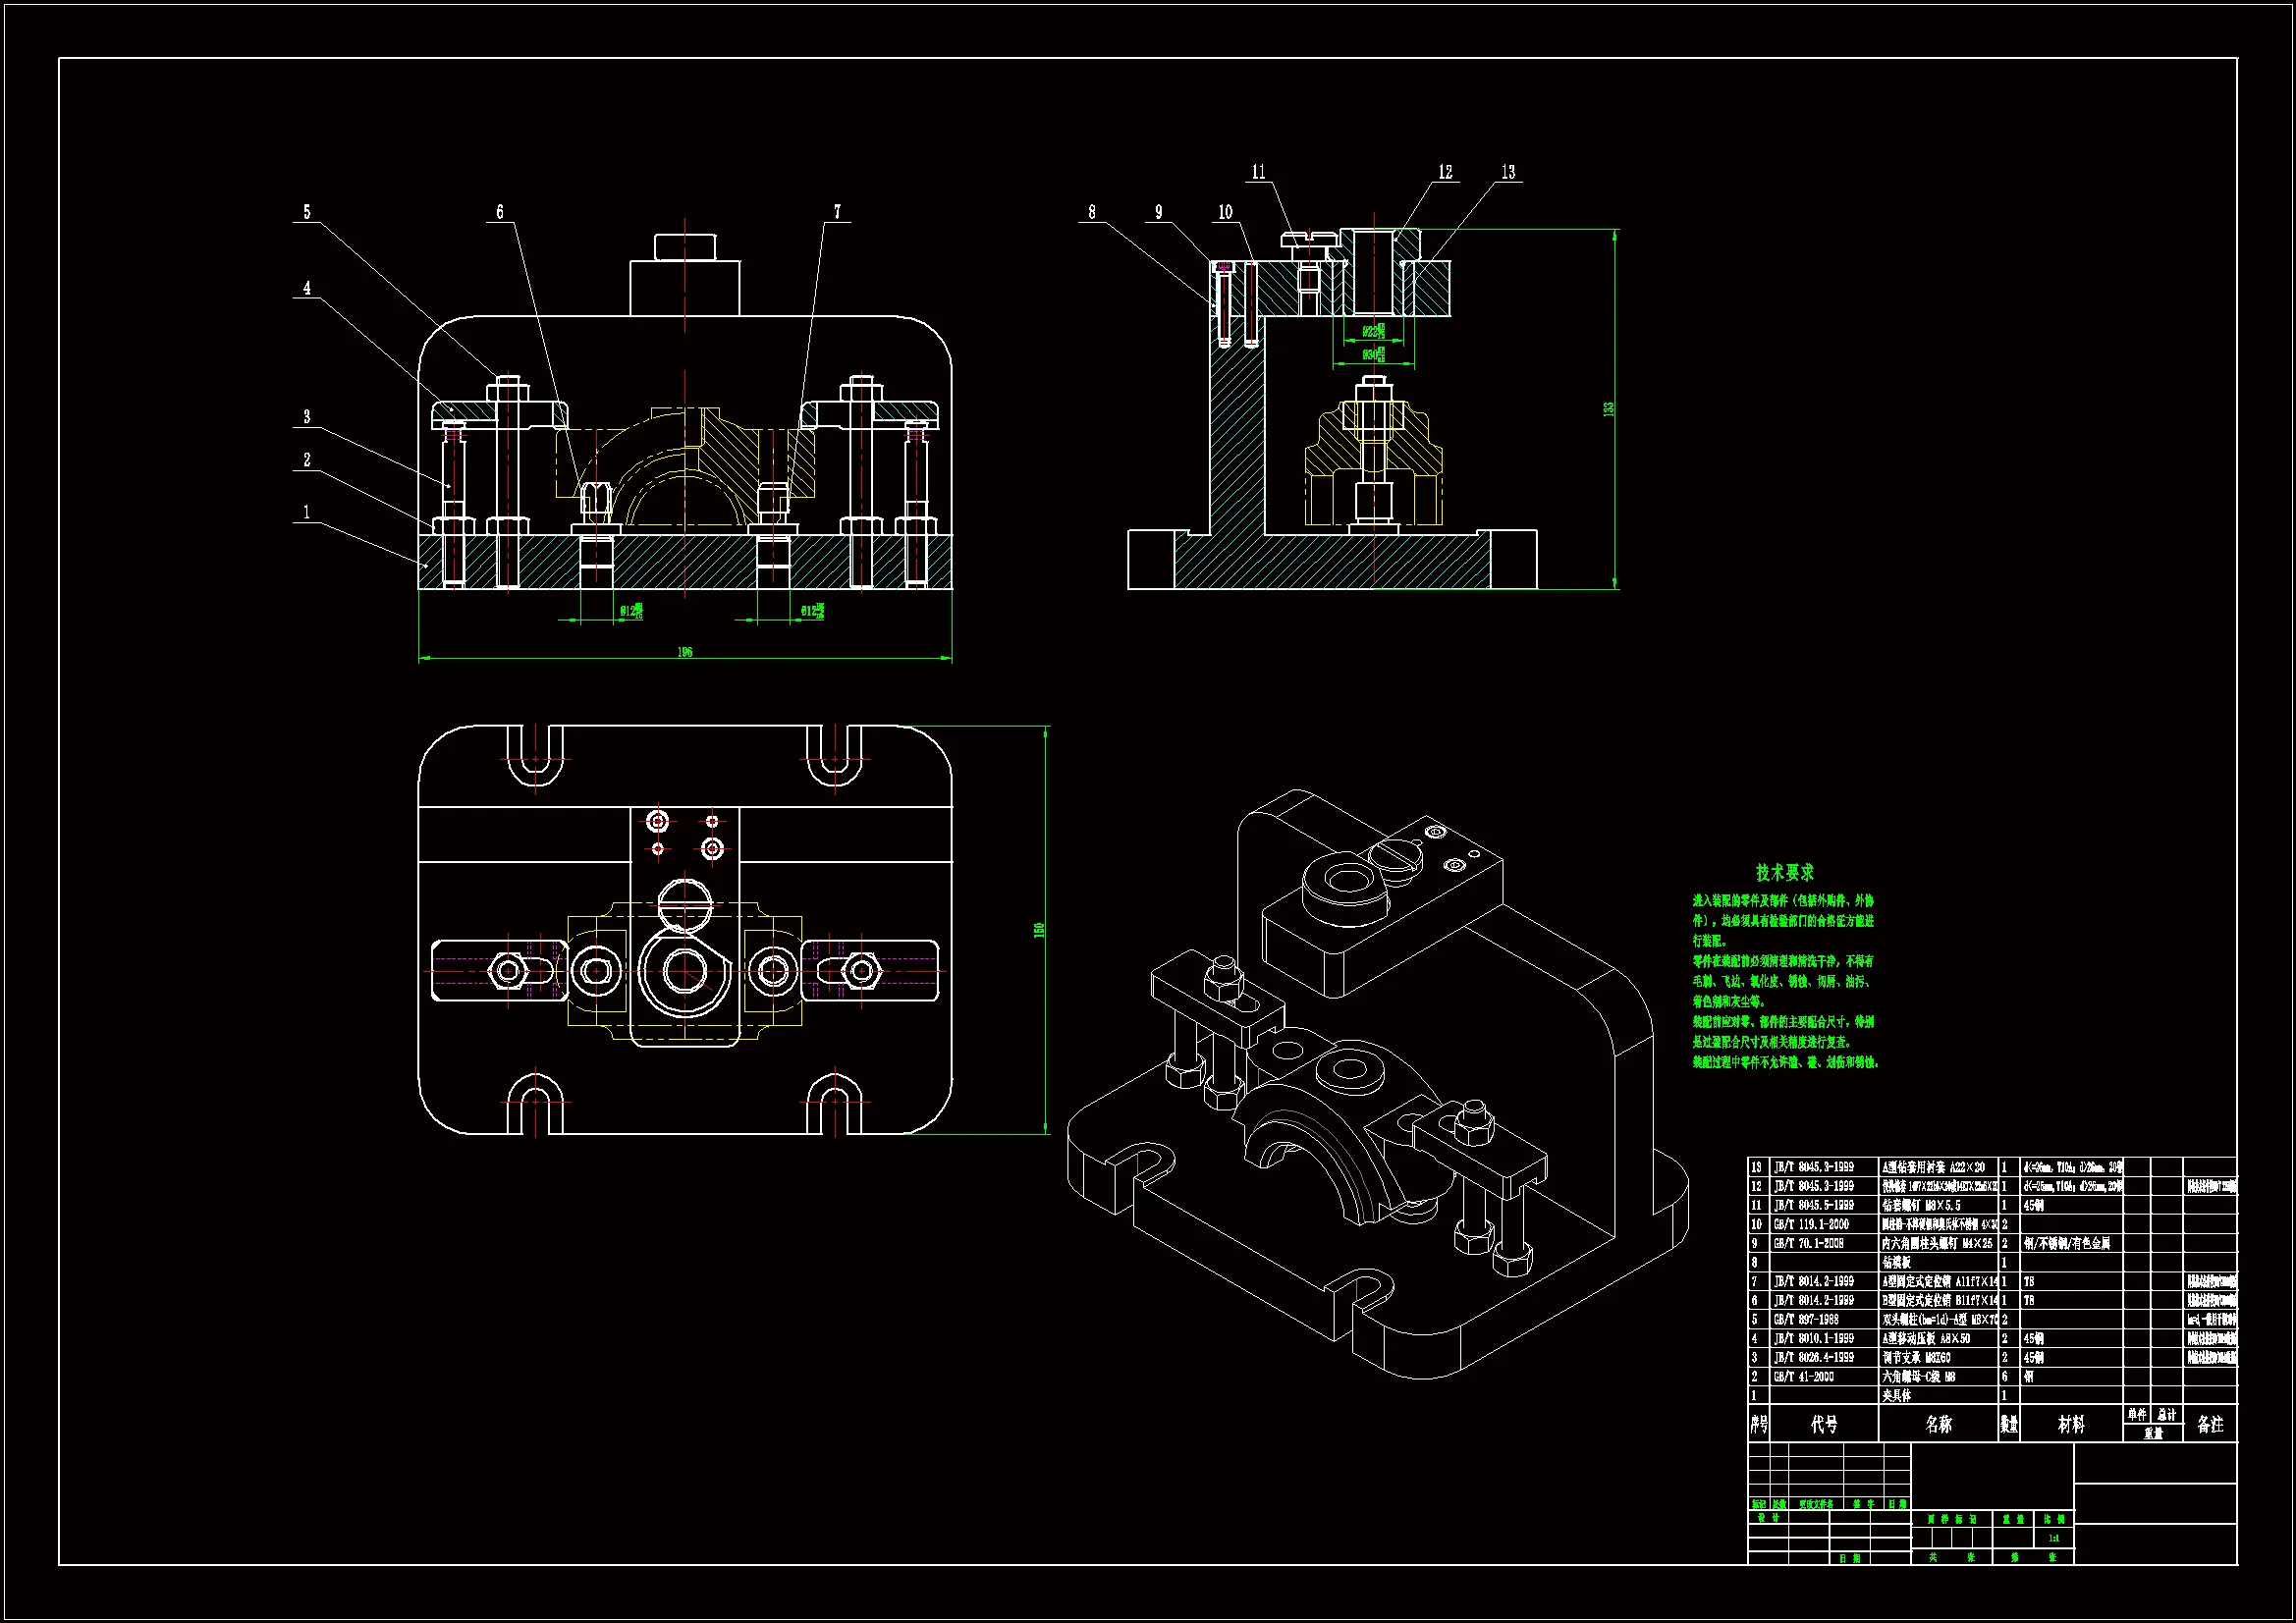2296x1623 pixels.
Task: Select row 2 GB/T 41-2000 cell
Action: 1804,1376
